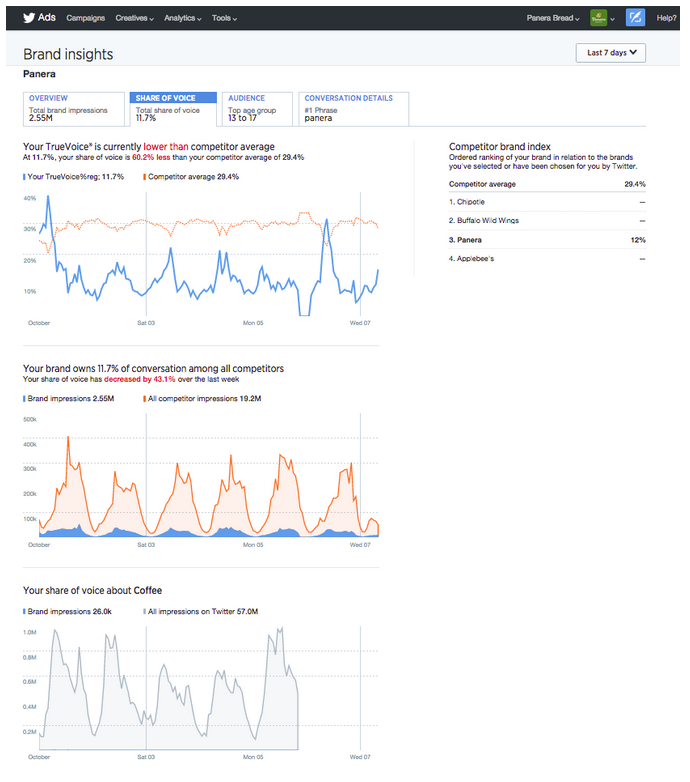Go to Campaigns in the top navigation
690x782 pixels.
click(x=87, y=18)
